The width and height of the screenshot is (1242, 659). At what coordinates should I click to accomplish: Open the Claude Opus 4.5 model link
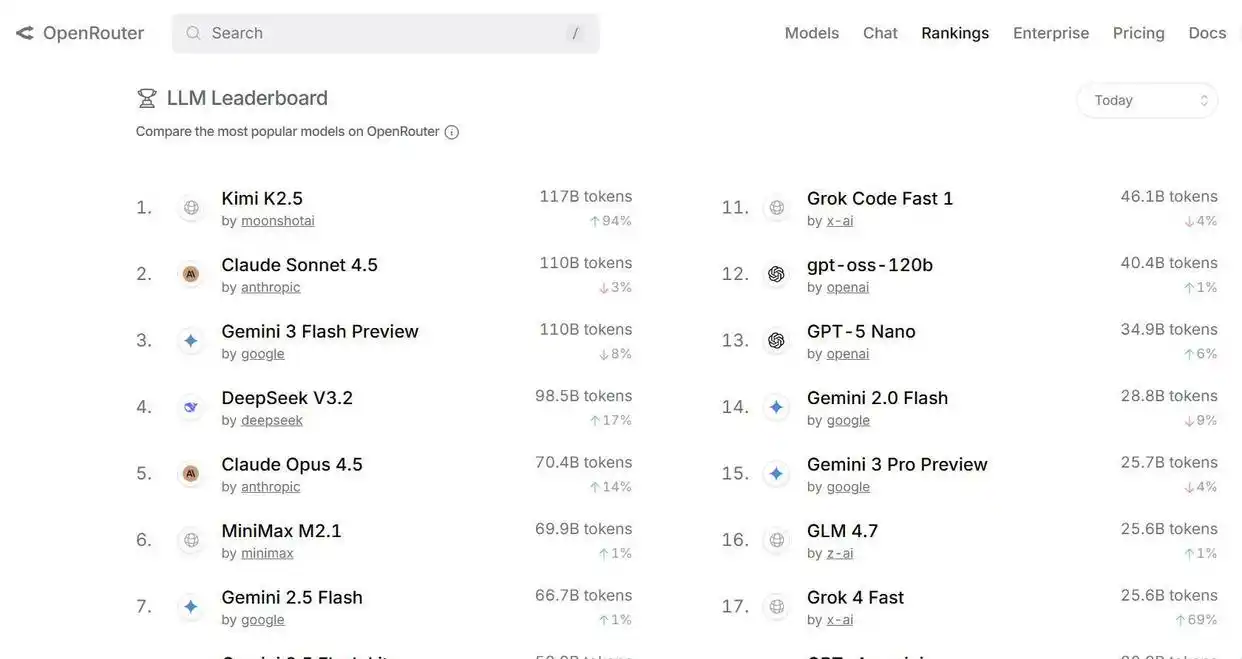[x=292, y=464]
